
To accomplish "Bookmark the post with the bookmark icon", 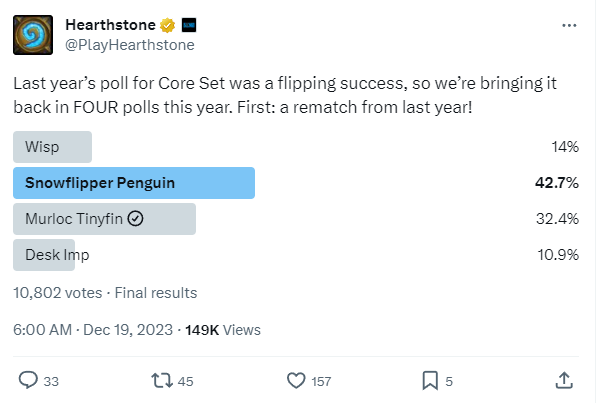I will pyautogui.click(x=430, y=381).
